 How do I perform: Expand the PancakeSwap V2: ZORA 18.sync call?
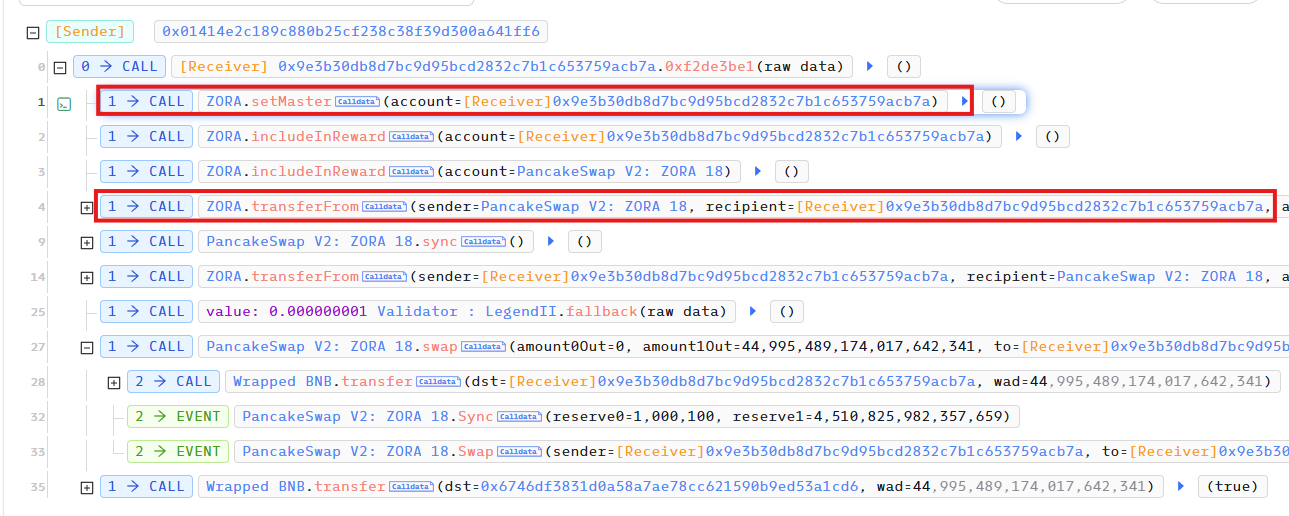point(87,242)
